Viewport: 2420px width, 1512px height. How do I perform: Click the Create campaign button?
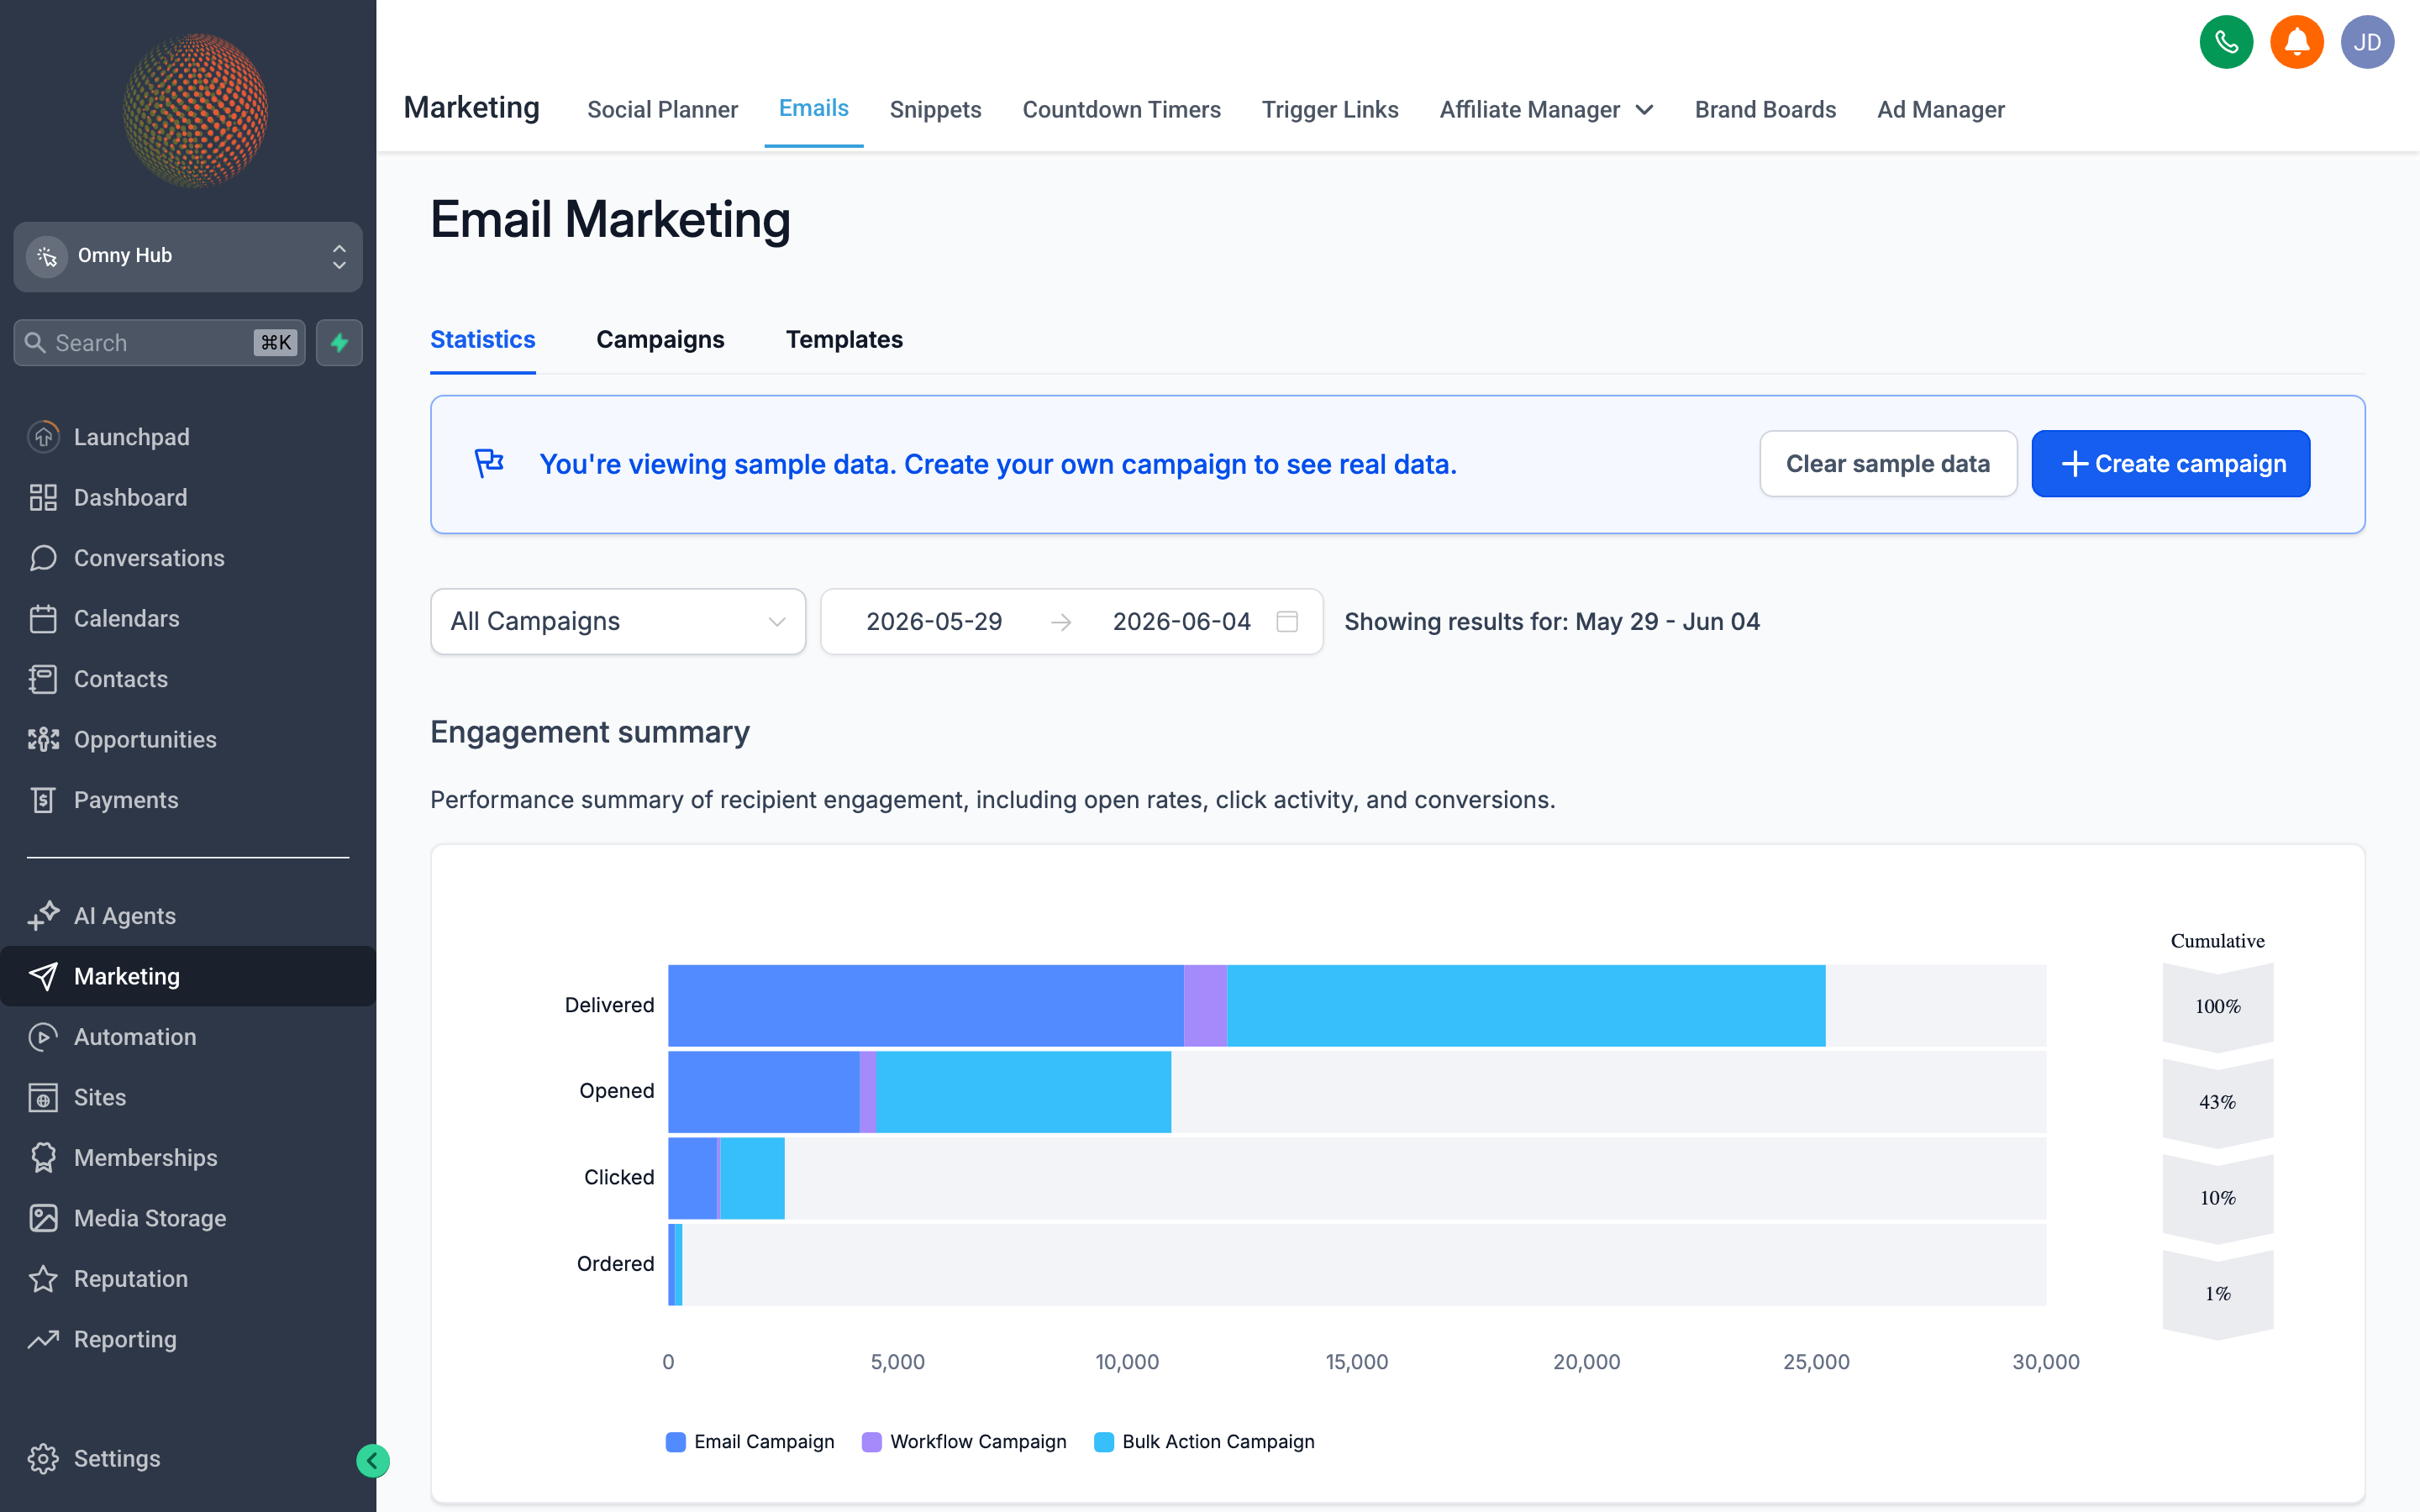2171,464
